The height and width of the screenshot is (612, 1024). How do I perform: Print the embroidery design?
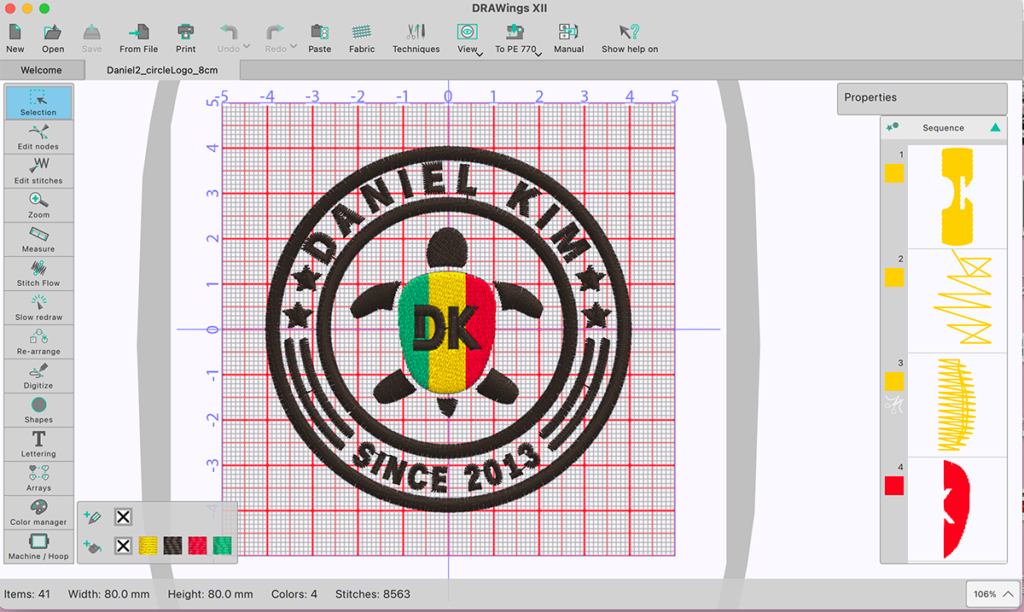click(x=185, y=38)
